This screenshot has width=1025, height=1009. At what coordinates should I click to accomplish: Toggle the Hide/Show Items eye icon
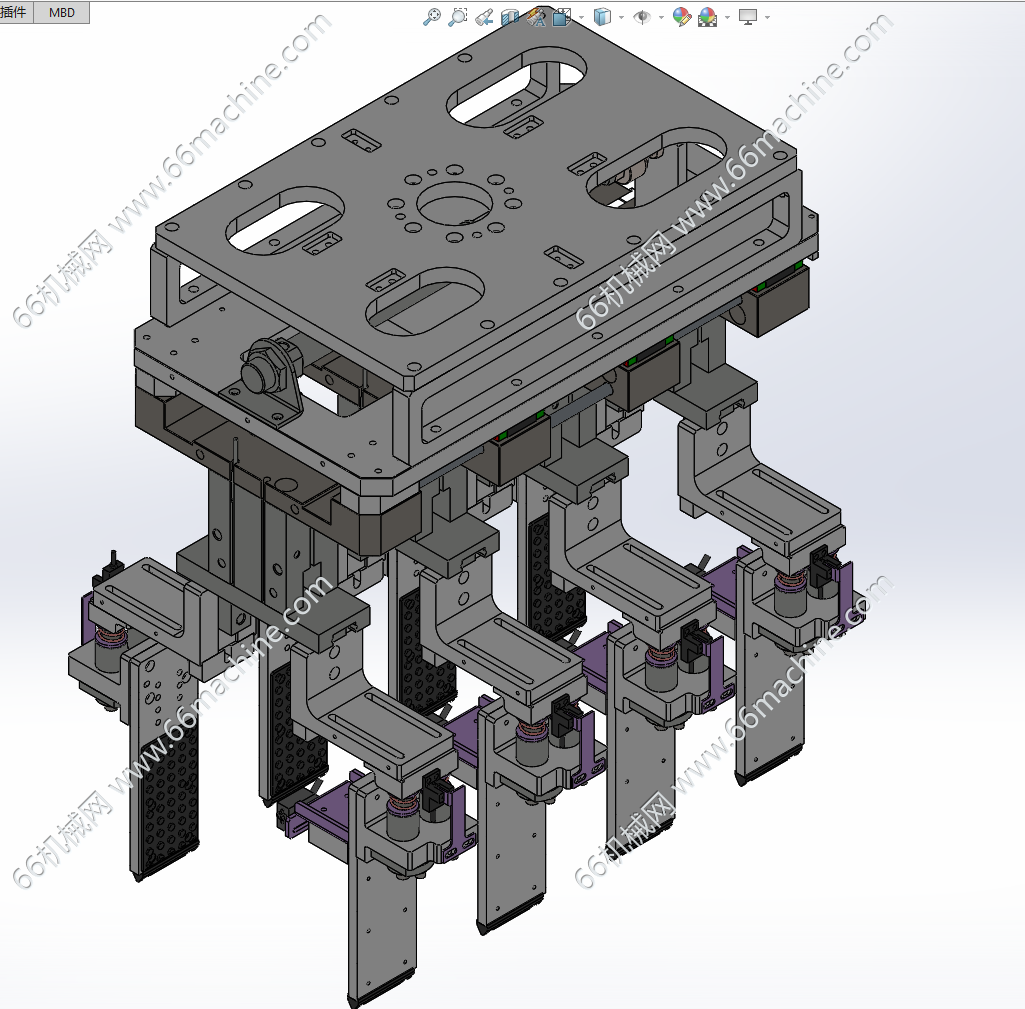(642, 16)
